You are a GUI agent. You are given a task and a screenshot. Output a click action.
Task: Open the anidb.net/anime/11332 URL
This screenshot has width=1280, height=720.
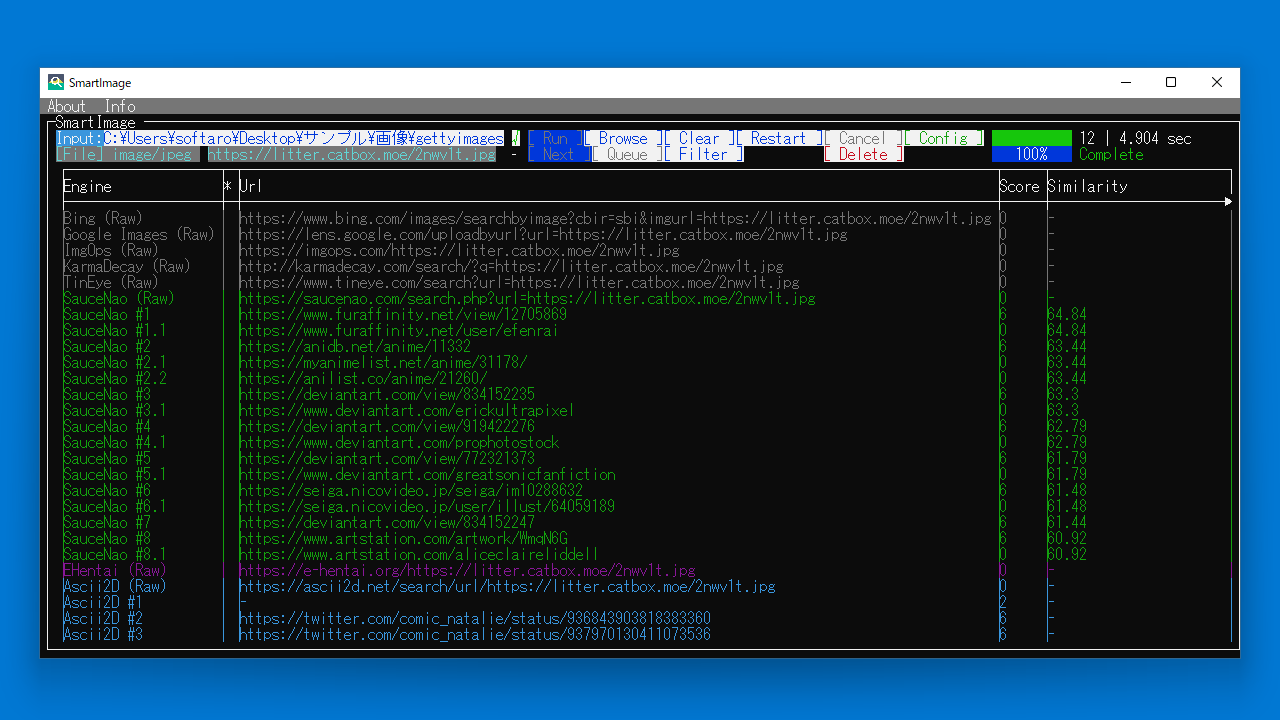click(x=355, y=346)
